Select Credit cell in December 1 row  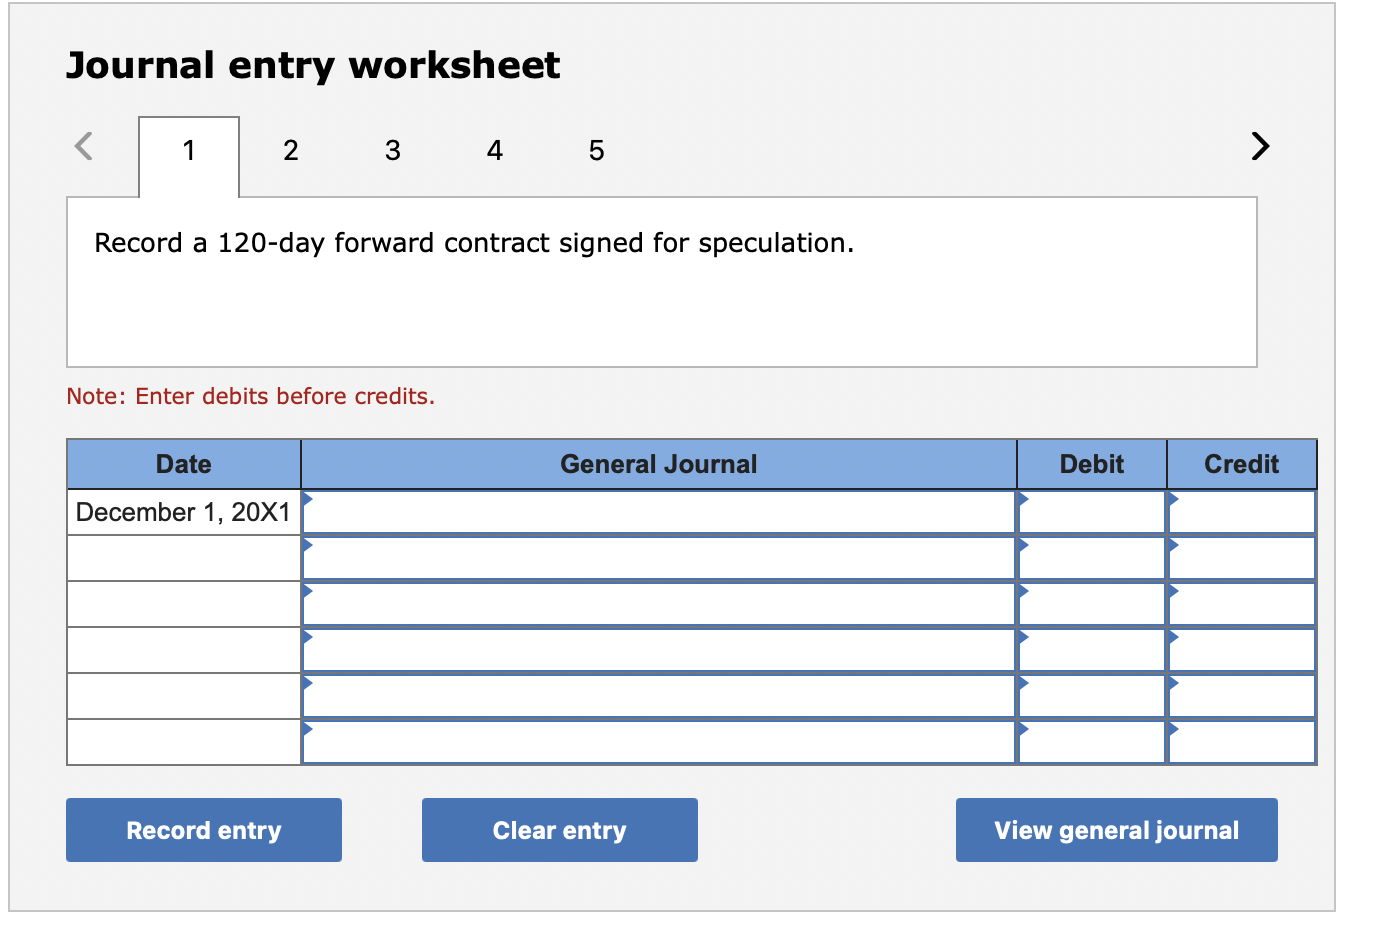click(1242, 512)
